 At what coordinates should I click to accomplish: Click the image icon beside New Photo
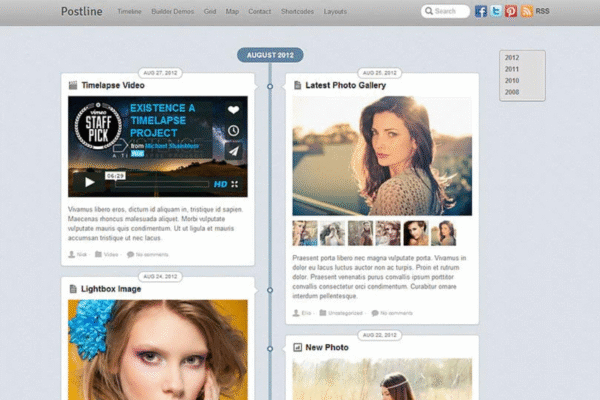coord(297,347)
